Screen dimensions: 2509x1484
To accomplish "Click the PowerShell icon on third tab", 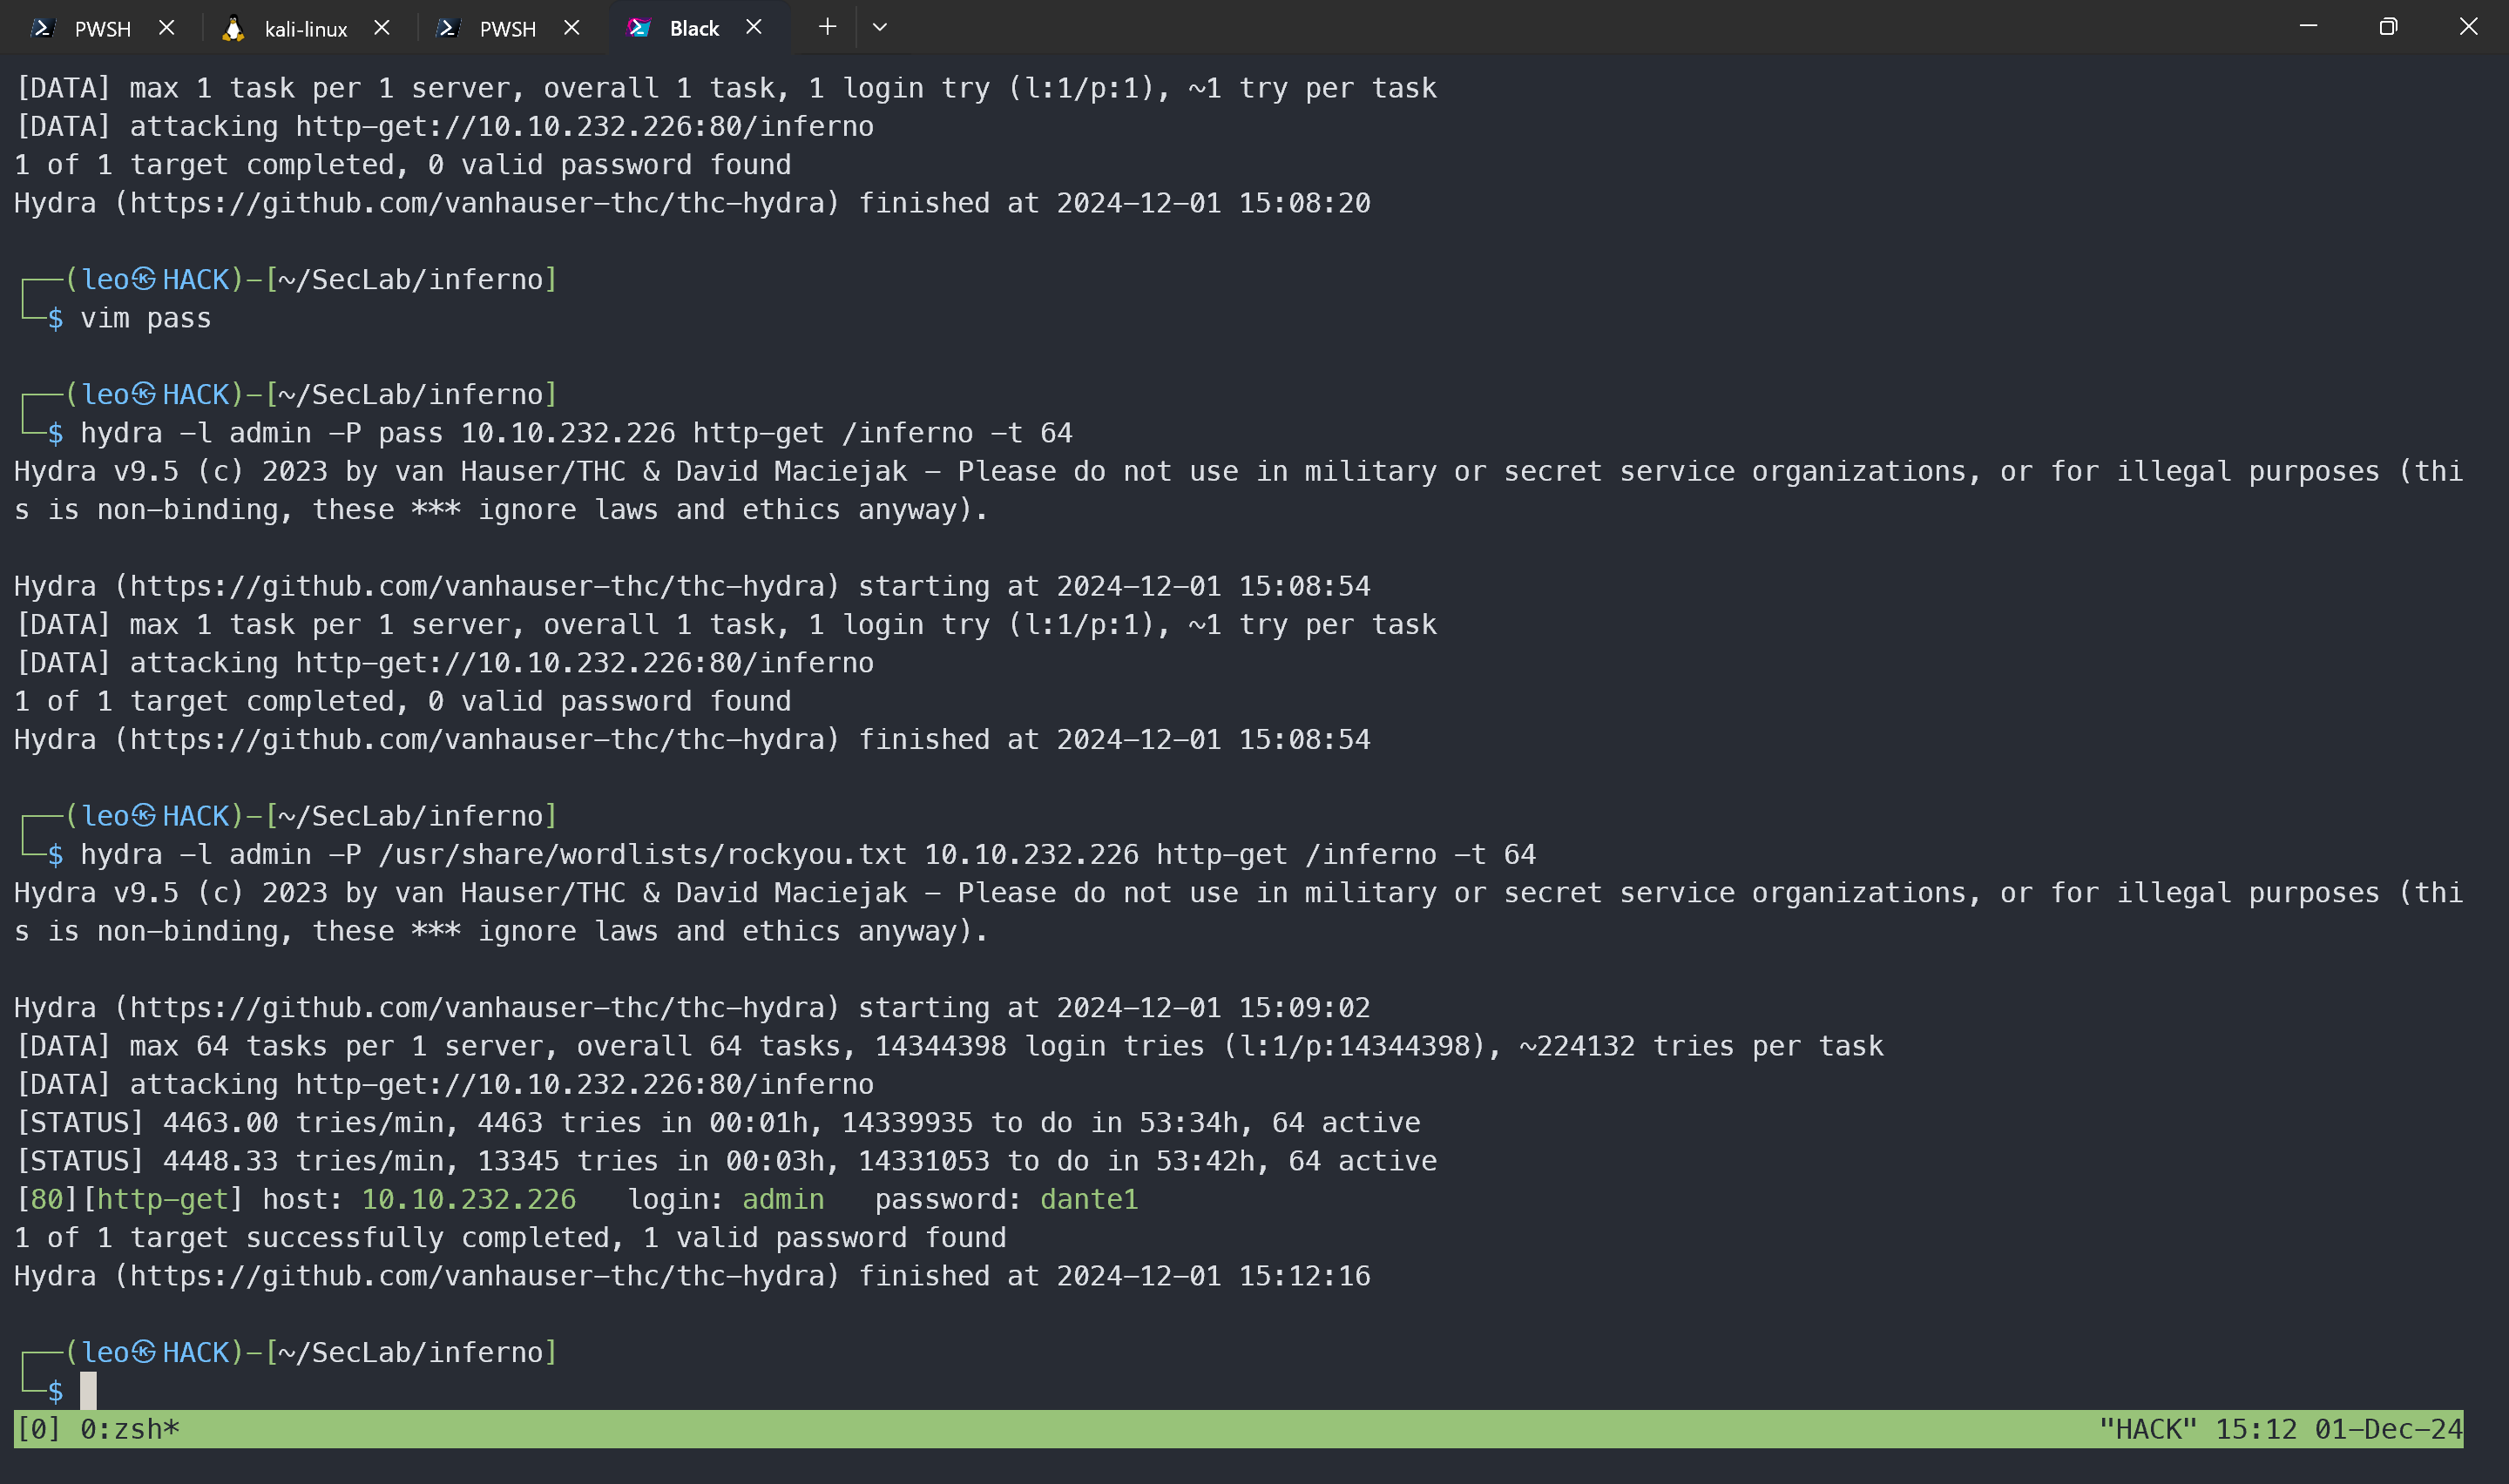I will coord(448,28).
